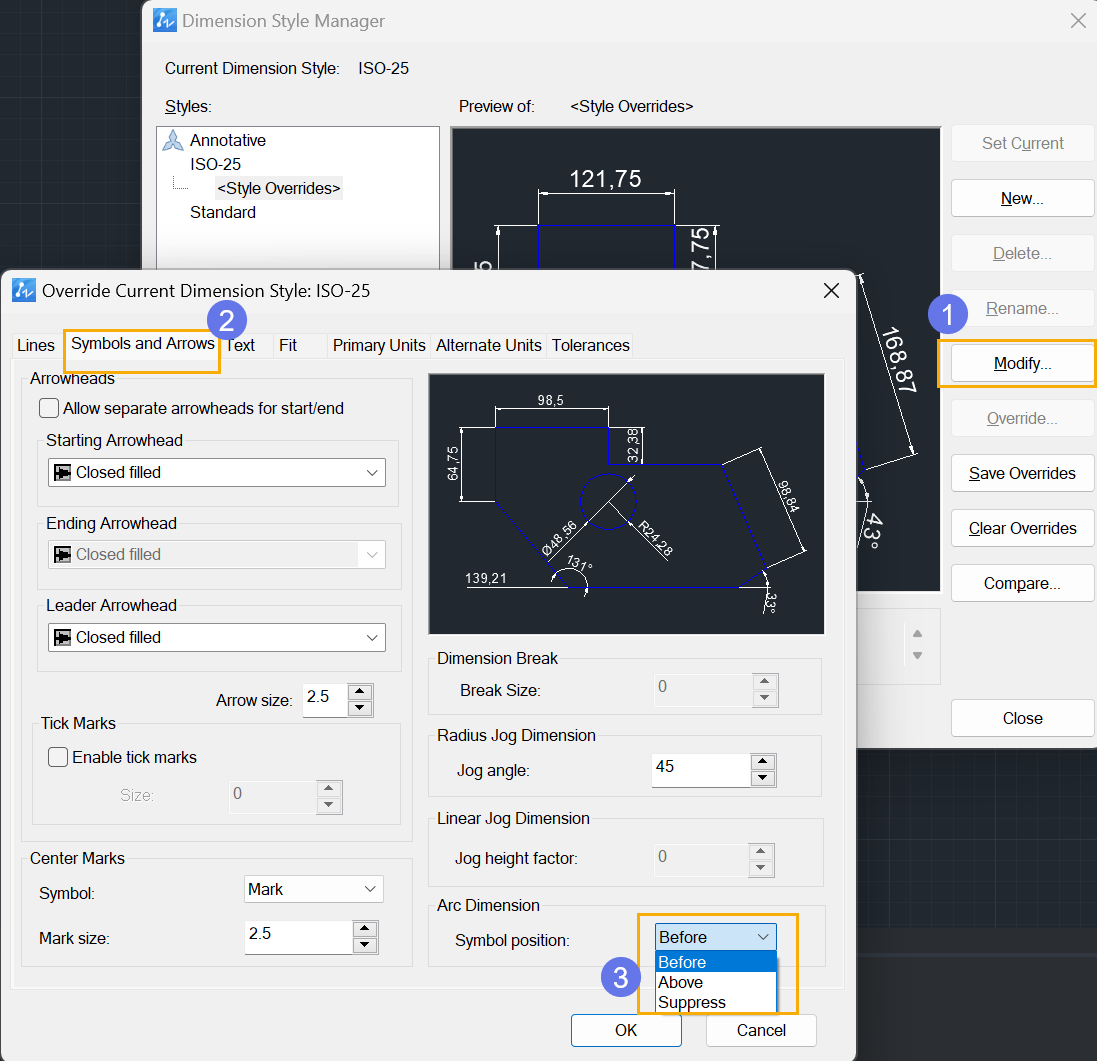Select the ISO-25 style in list
The width and height of the screenshot is (1097, 1061).
click(215, 164)
